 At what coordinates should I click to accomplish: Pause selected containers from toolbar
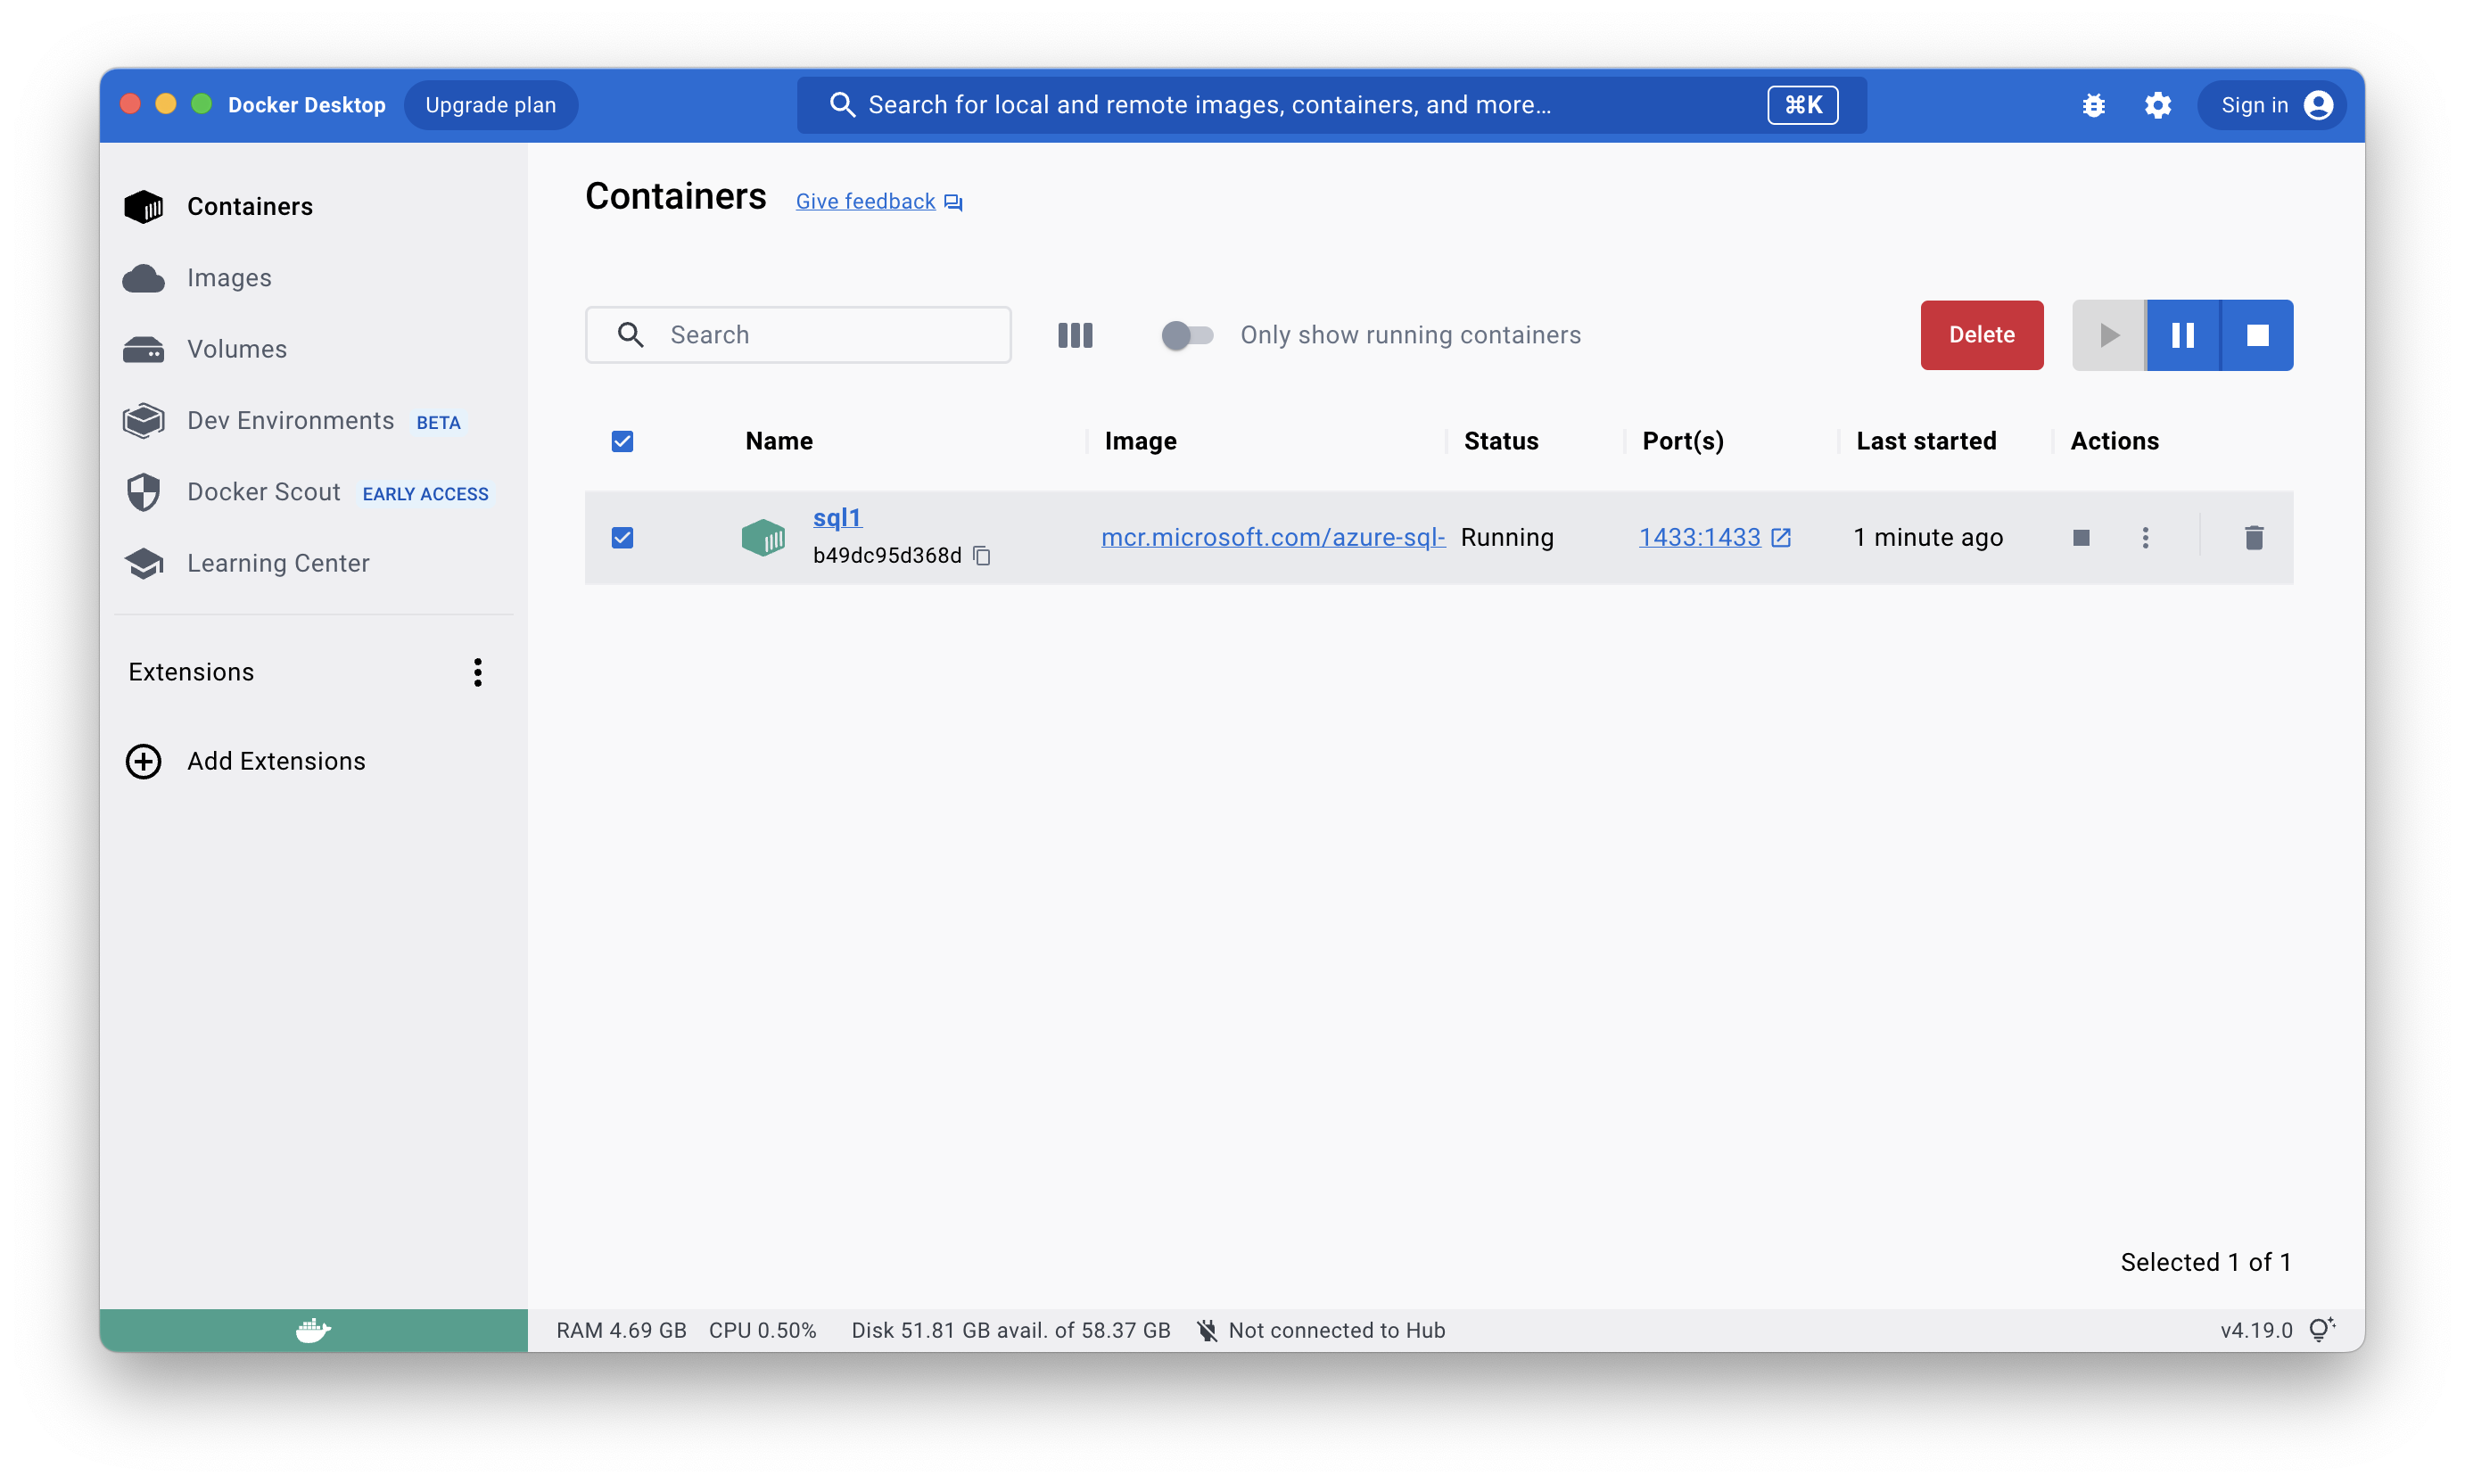[x=2183, y=335]
